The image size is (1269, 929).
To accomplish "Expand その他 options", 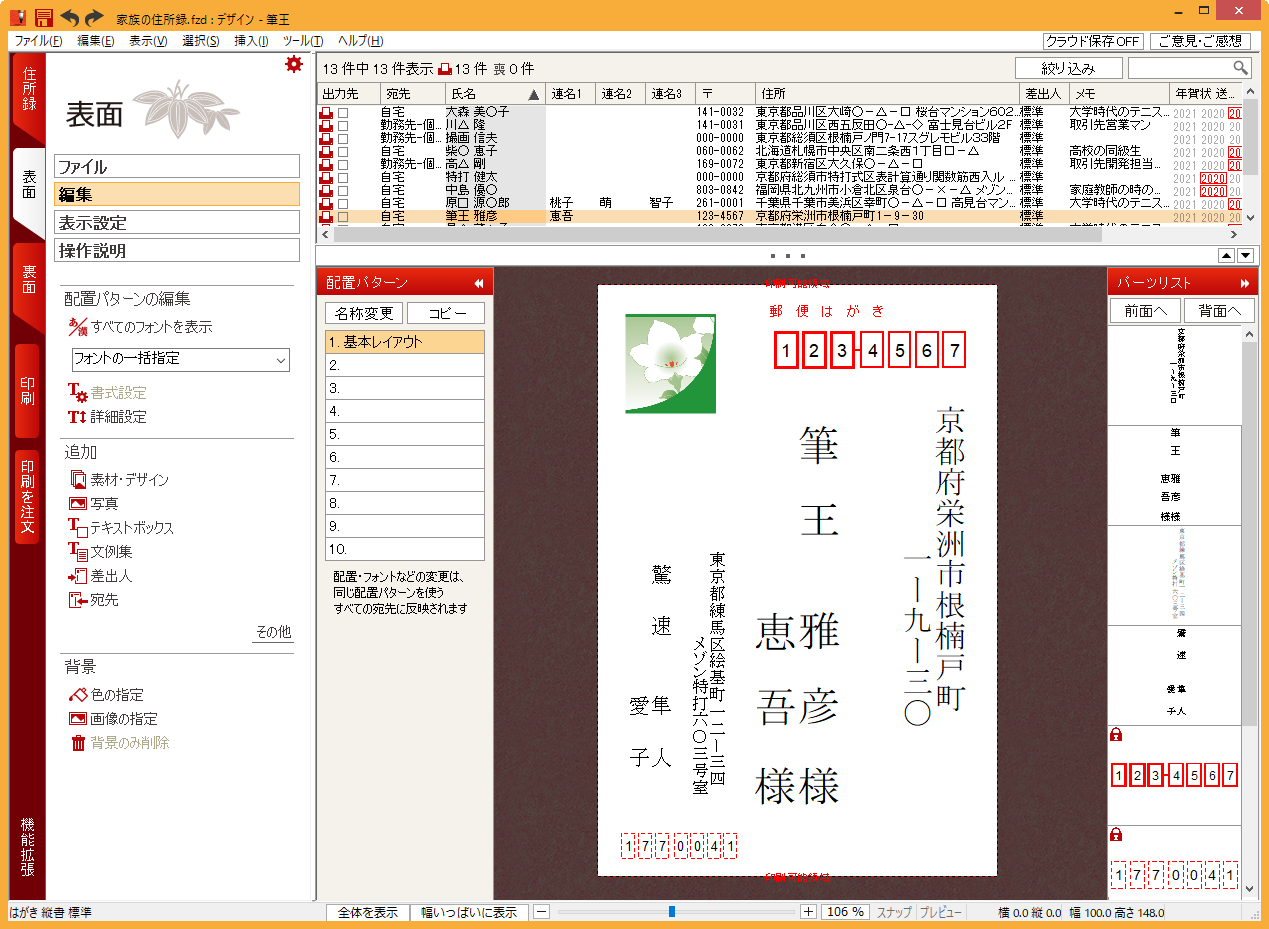I will [273, 632].
